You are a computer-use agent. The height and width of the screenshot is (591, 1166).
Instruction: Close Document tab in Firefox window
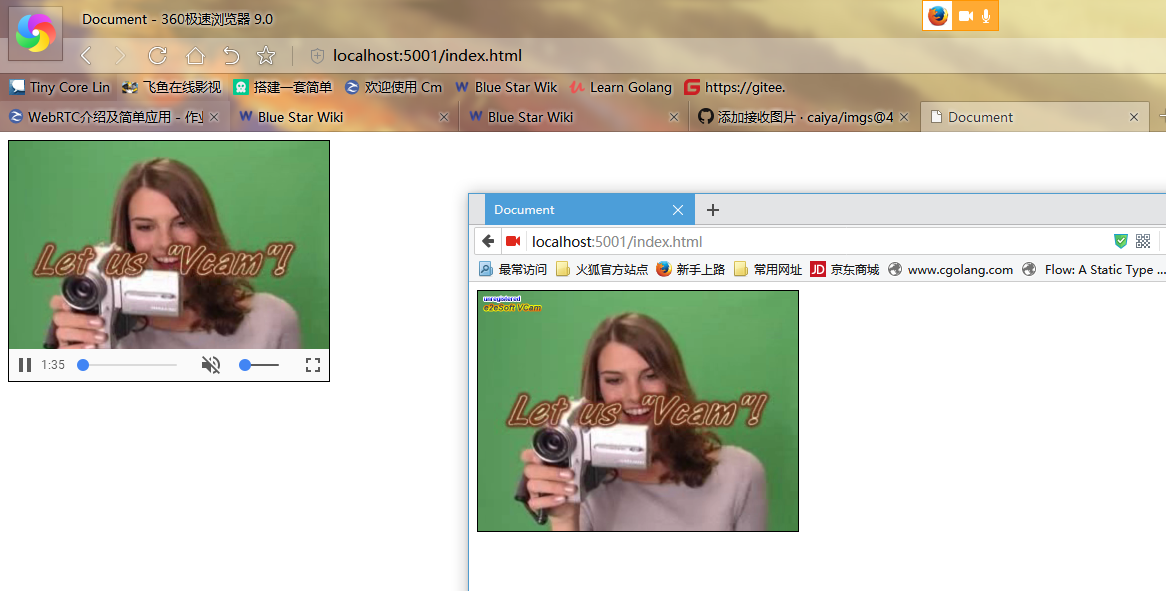tap(677, 210)
